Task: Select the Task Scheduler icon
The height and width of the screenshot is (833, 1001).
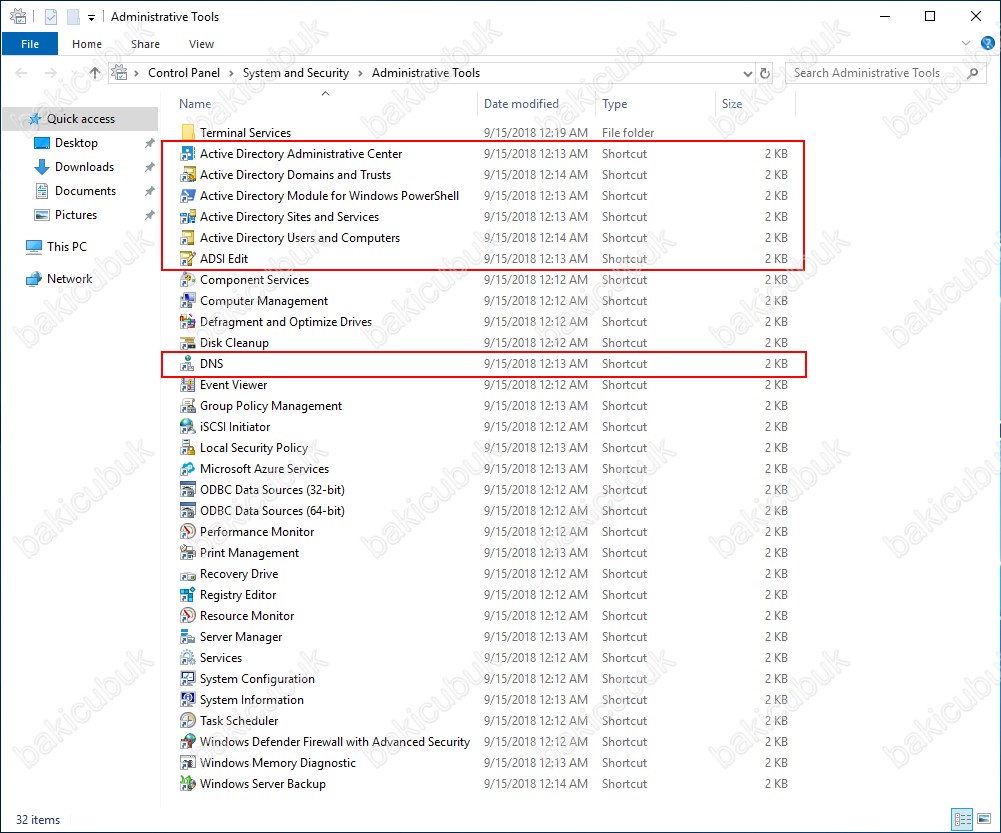Action: click(187, 721)
